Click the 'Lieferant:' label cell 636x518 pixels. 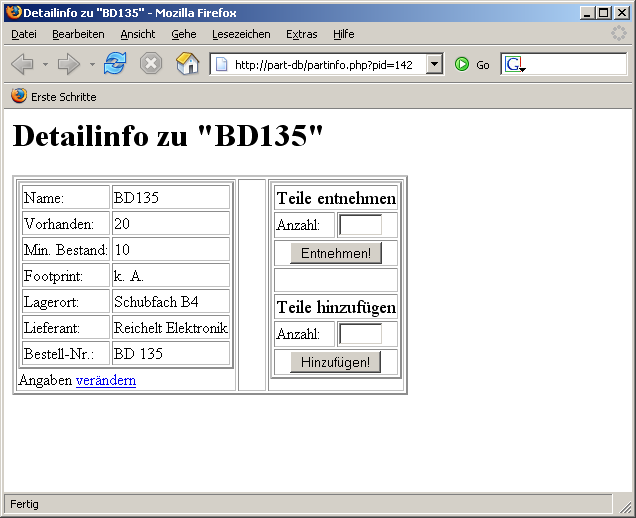66,328
